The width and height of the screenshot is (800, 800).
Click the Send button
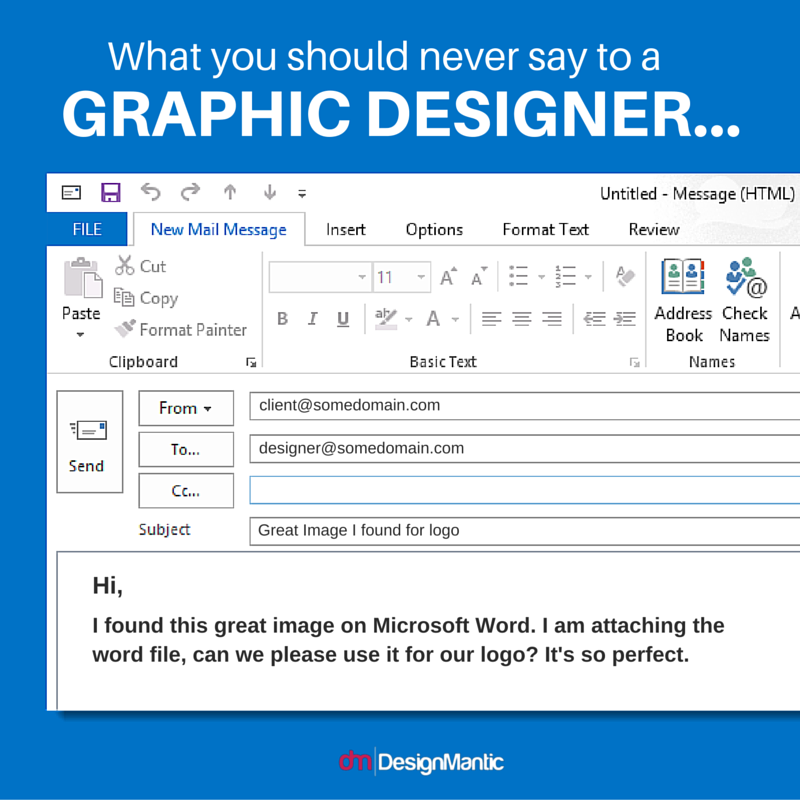(x=90, y=442)
